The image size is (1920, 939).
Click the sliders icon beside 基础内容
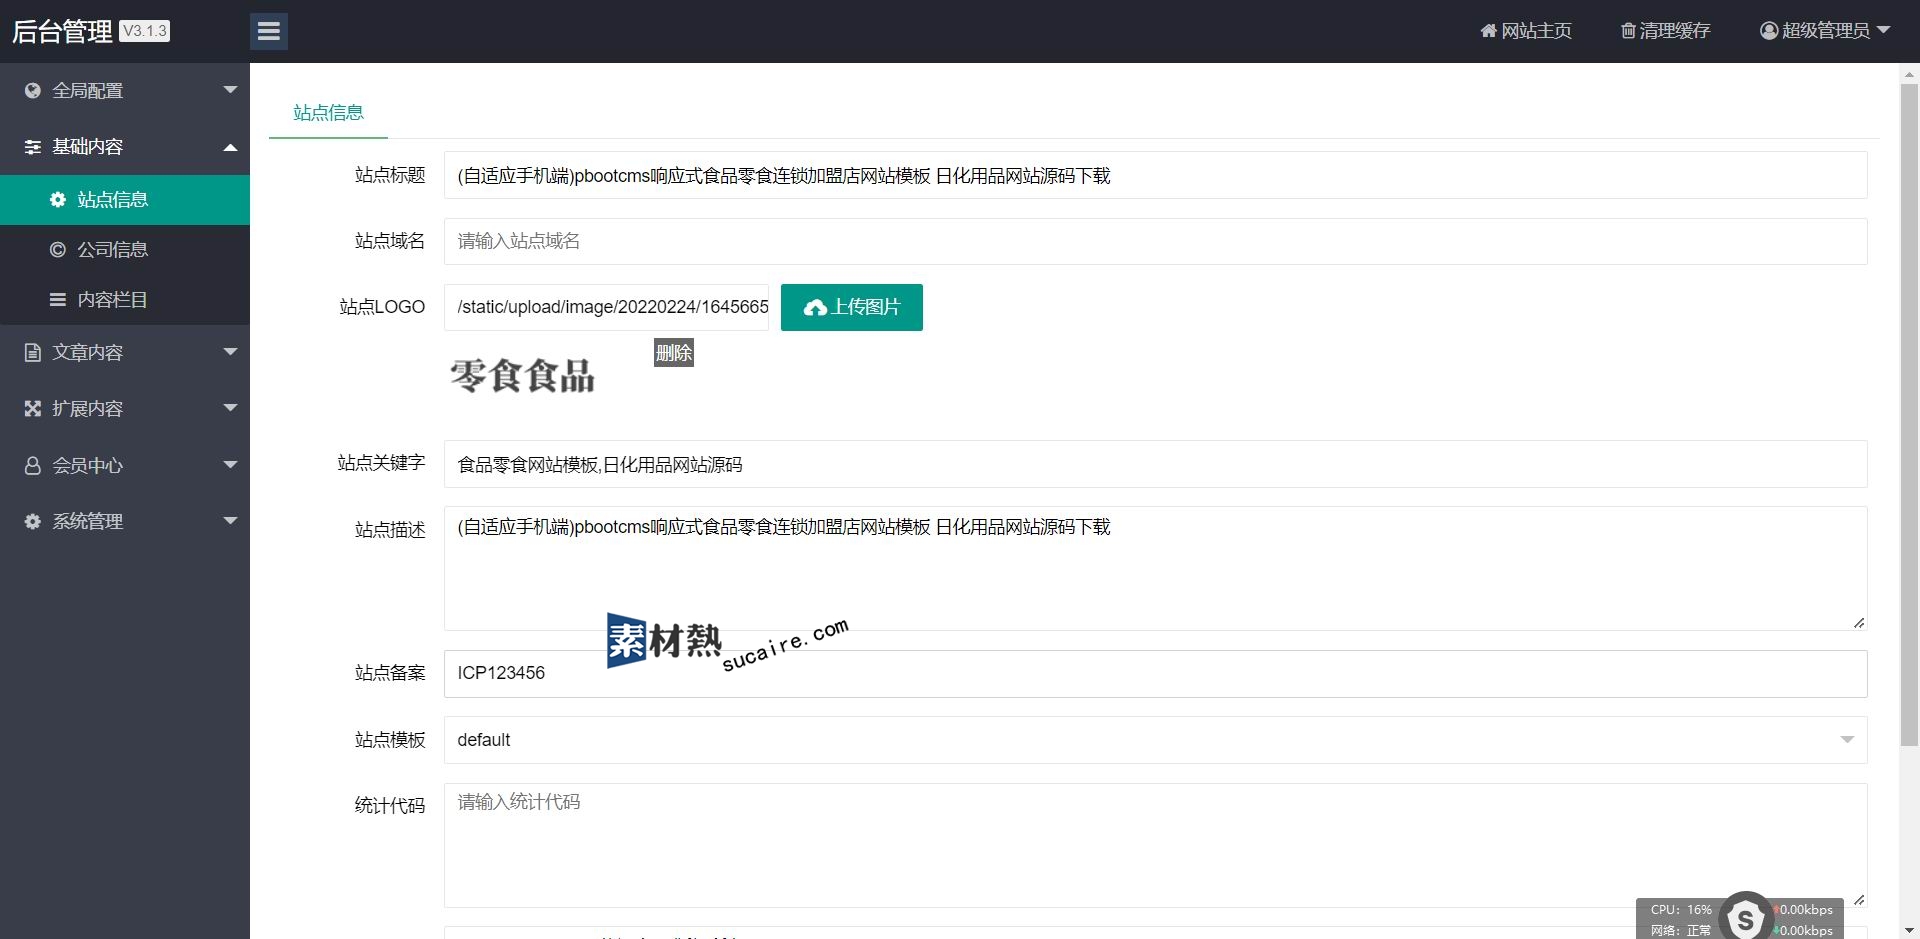(33, 147)
